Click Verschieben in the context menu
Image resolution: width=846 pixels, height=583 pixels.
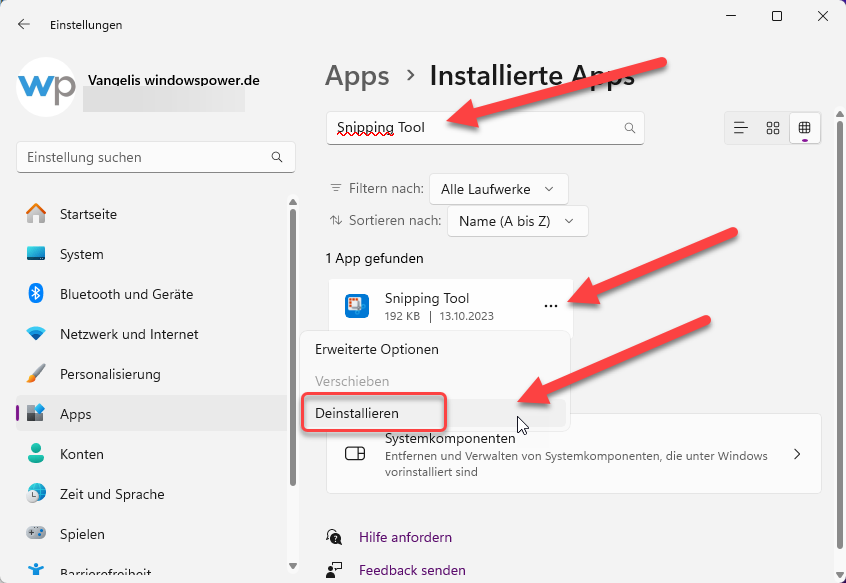[x=352, y=381]
